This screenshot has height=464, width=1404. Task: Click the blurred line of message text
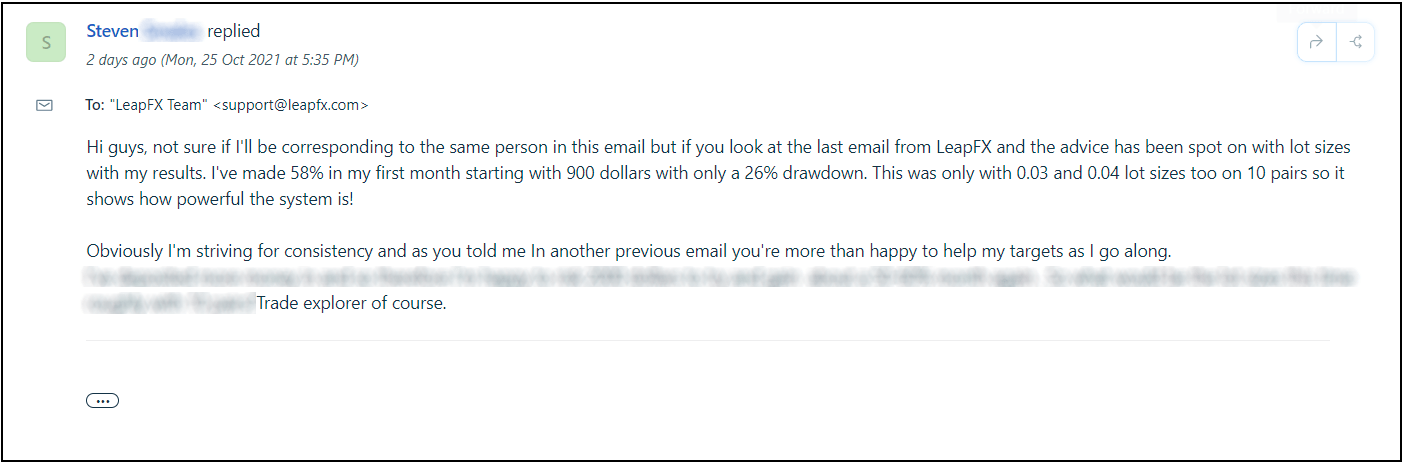click(700, 277)
